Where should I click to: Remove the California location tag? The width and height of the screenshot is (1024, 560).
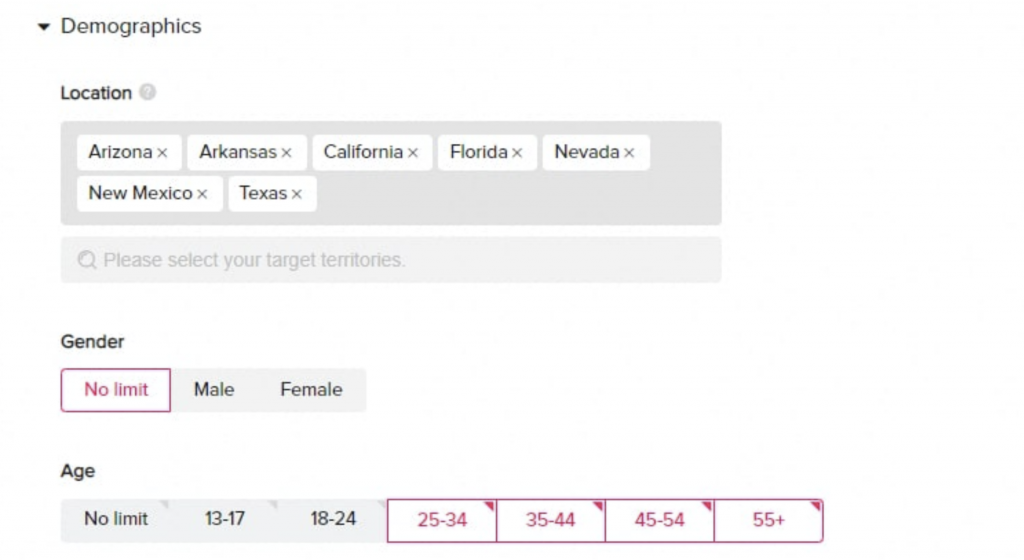413,153
